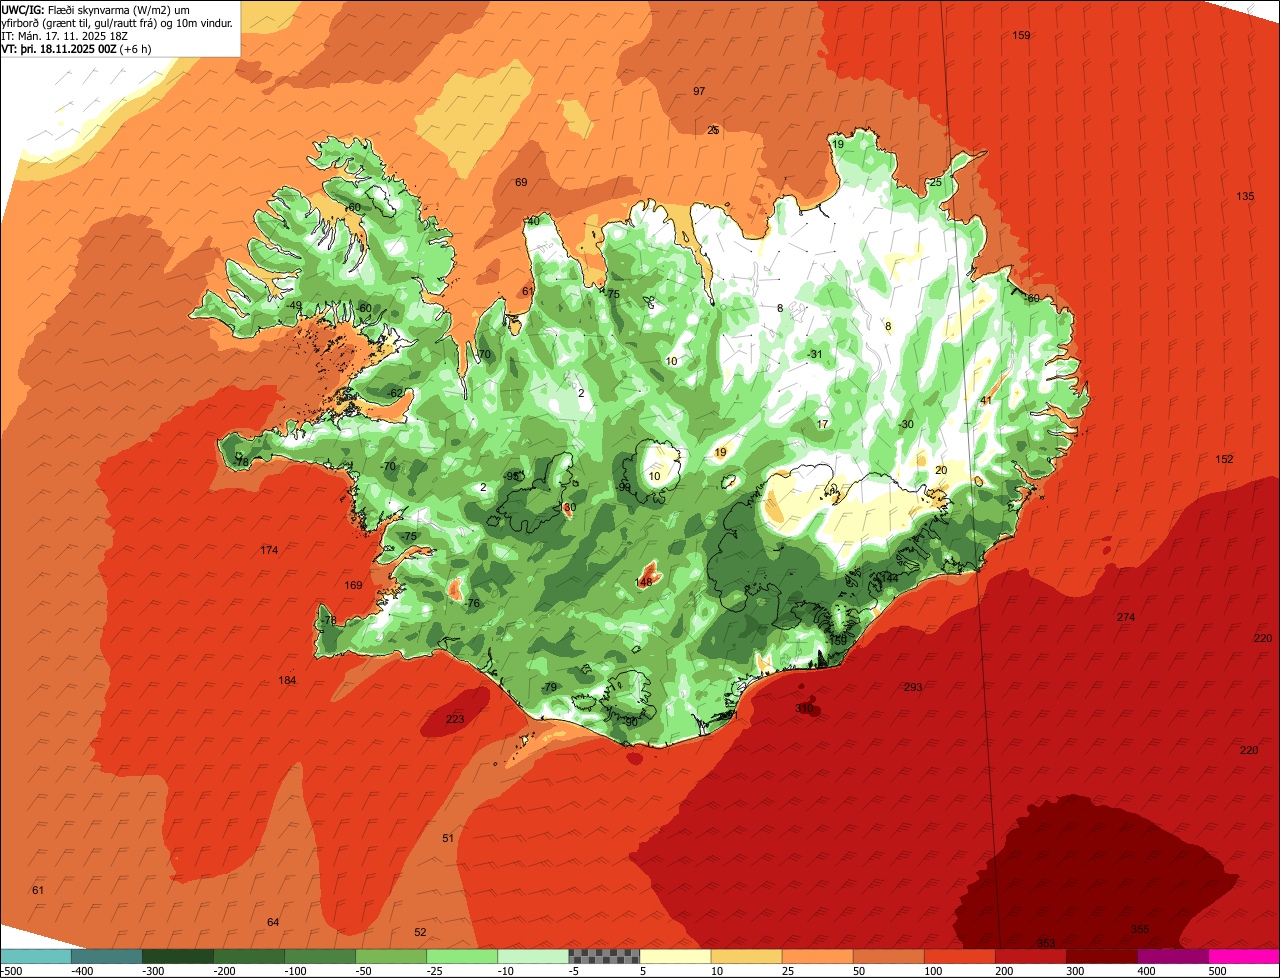Click the map value 184

pos(288,681)
